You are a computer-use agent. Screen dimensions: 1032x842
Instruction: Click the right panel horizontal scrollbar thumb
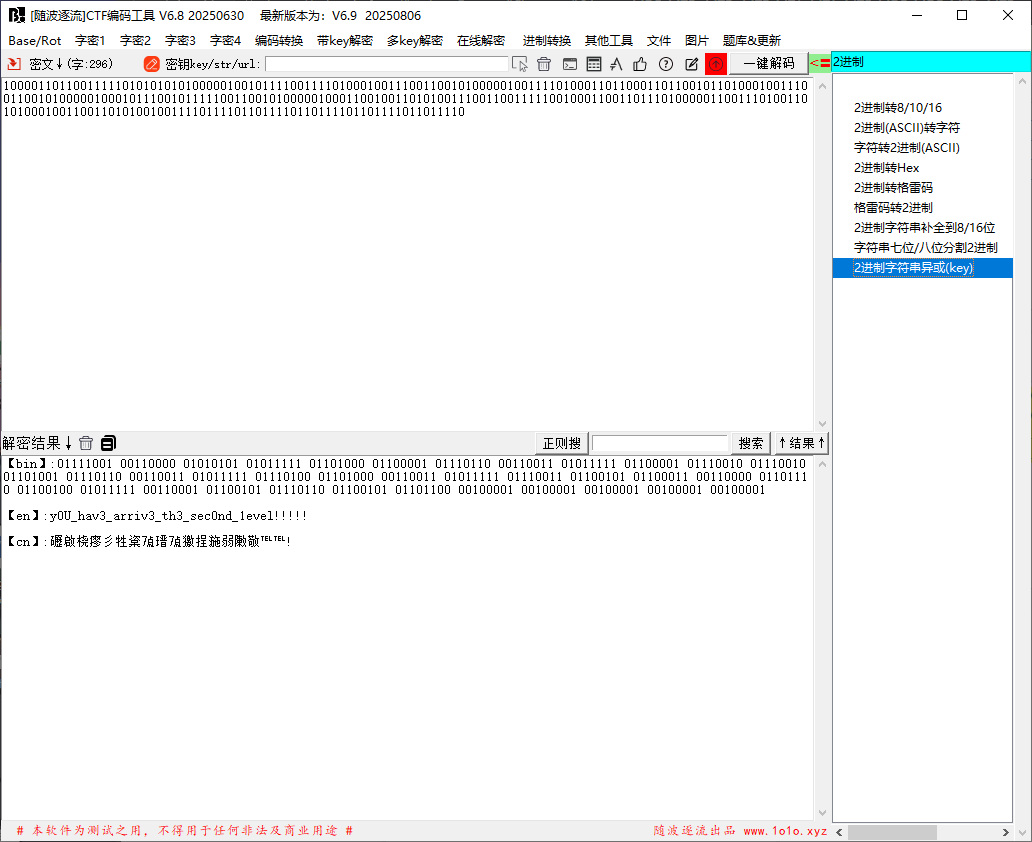878,832
